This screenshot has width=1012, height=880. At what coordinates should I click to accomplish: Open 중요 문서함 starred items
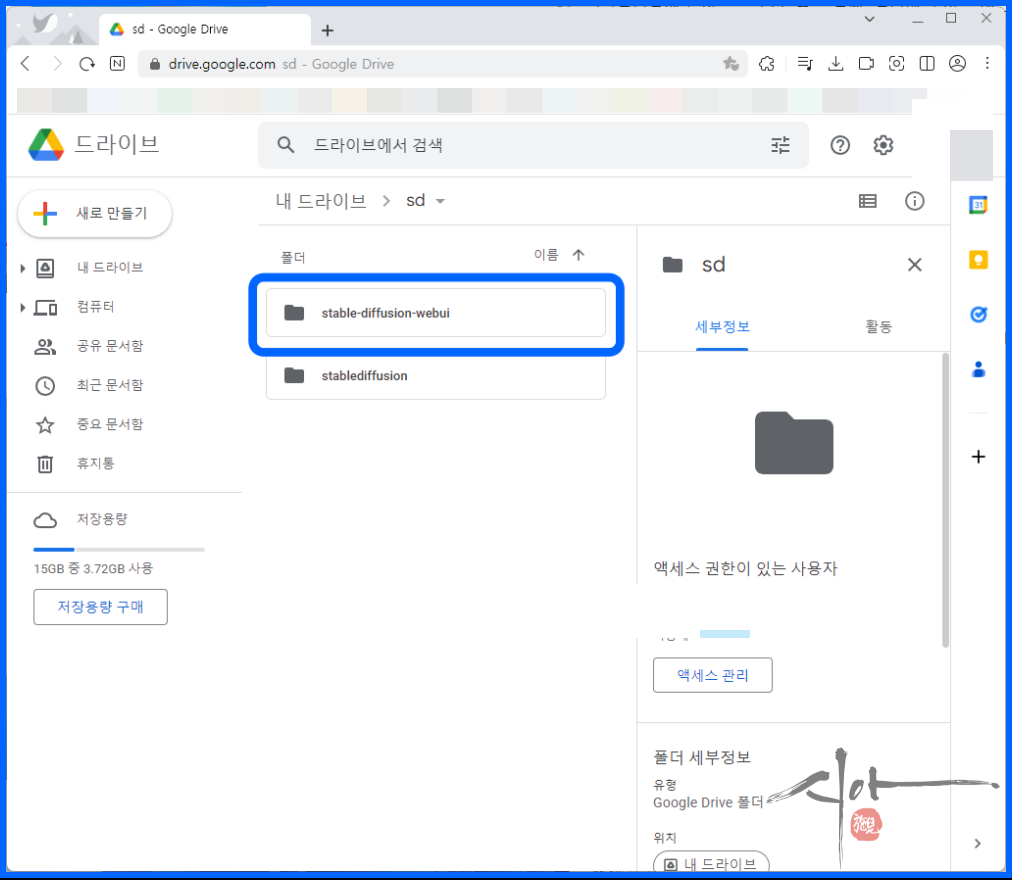110,424
